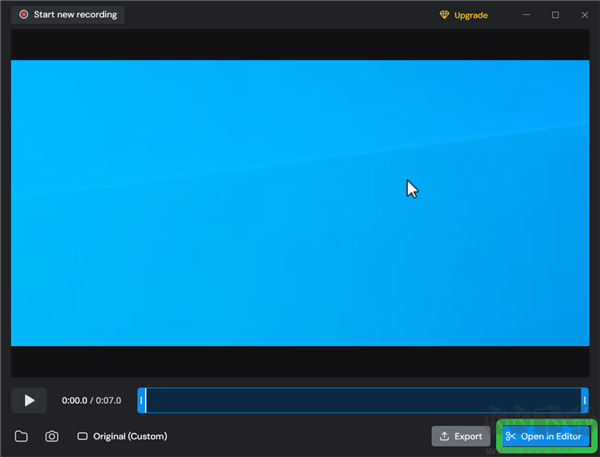Open the recordings folder icon
Image resolution: width=600 pixels, height=457 pixels.
(21, 436)
